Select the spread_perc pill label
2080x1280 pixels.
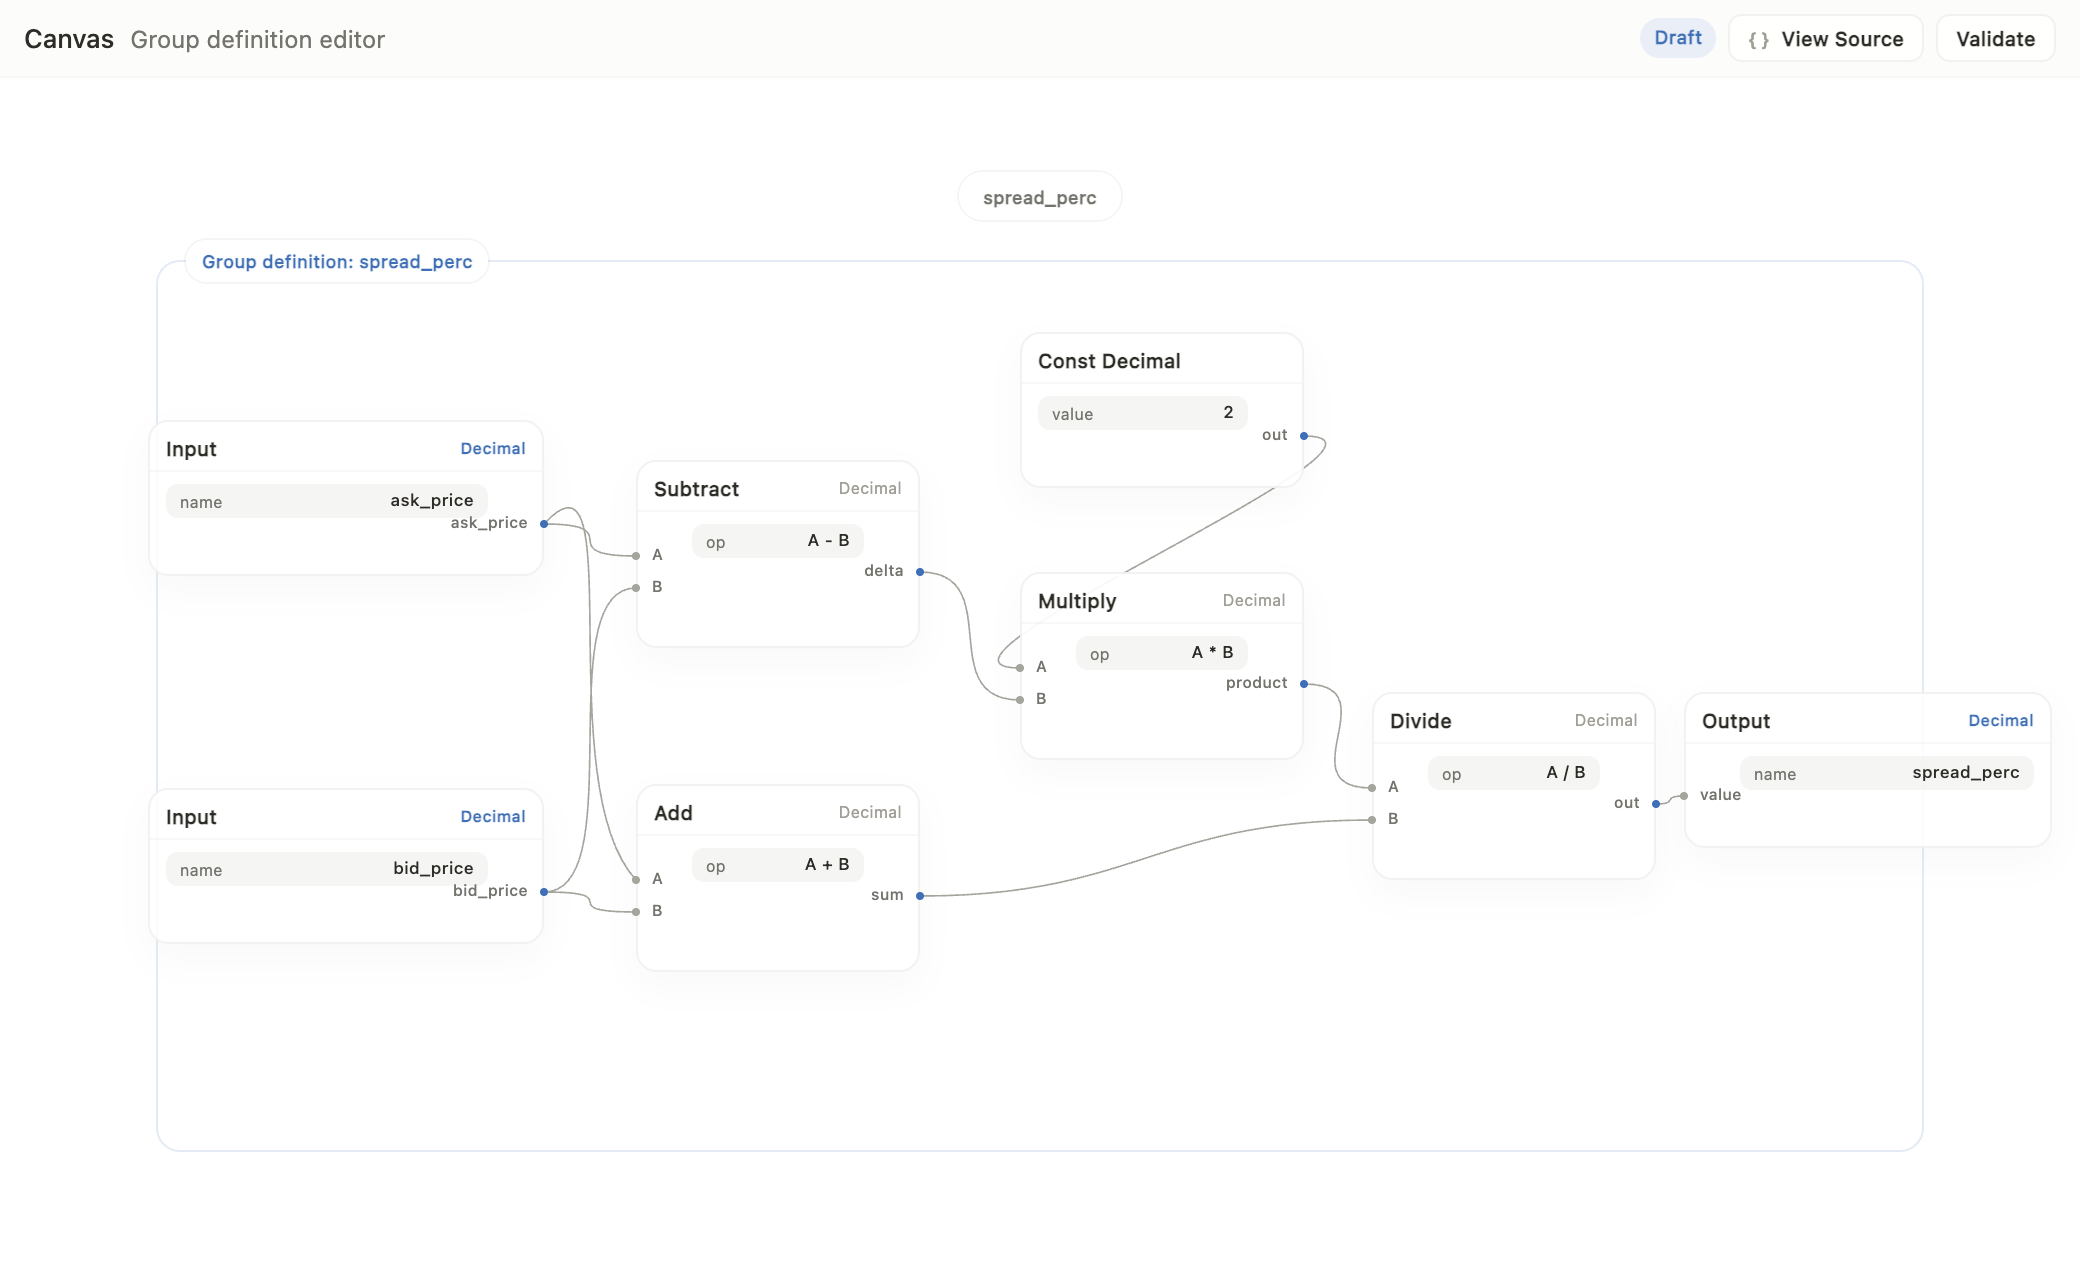1039,197
